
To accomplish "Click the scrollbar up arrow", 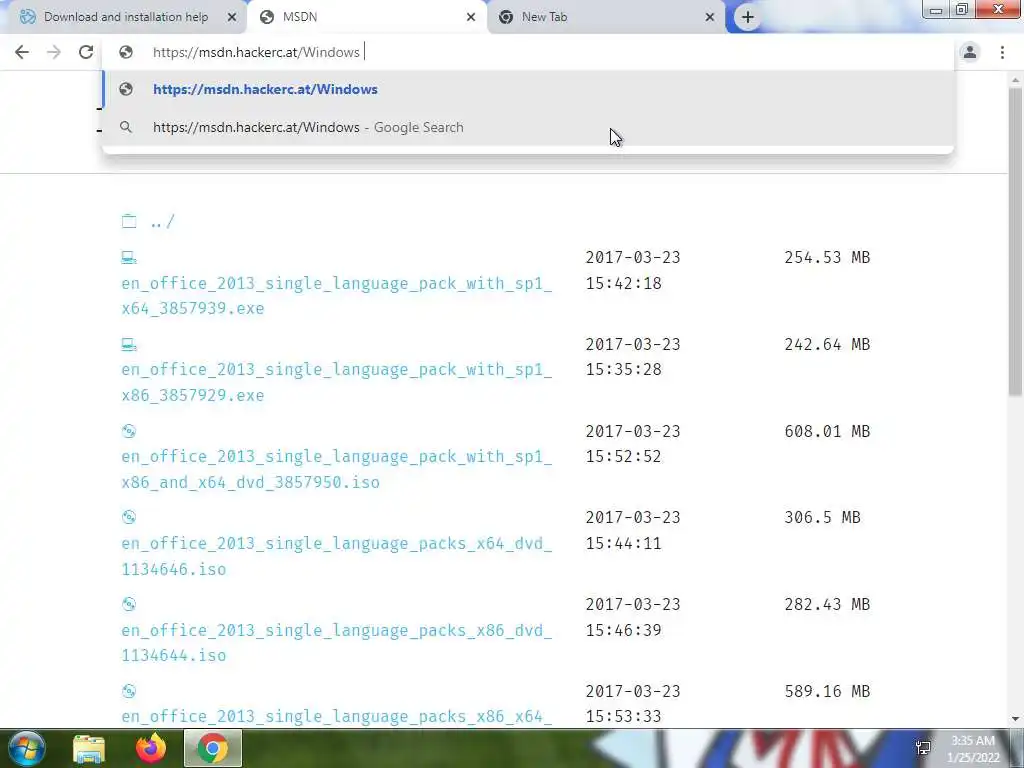I will tap(1015, 80).
